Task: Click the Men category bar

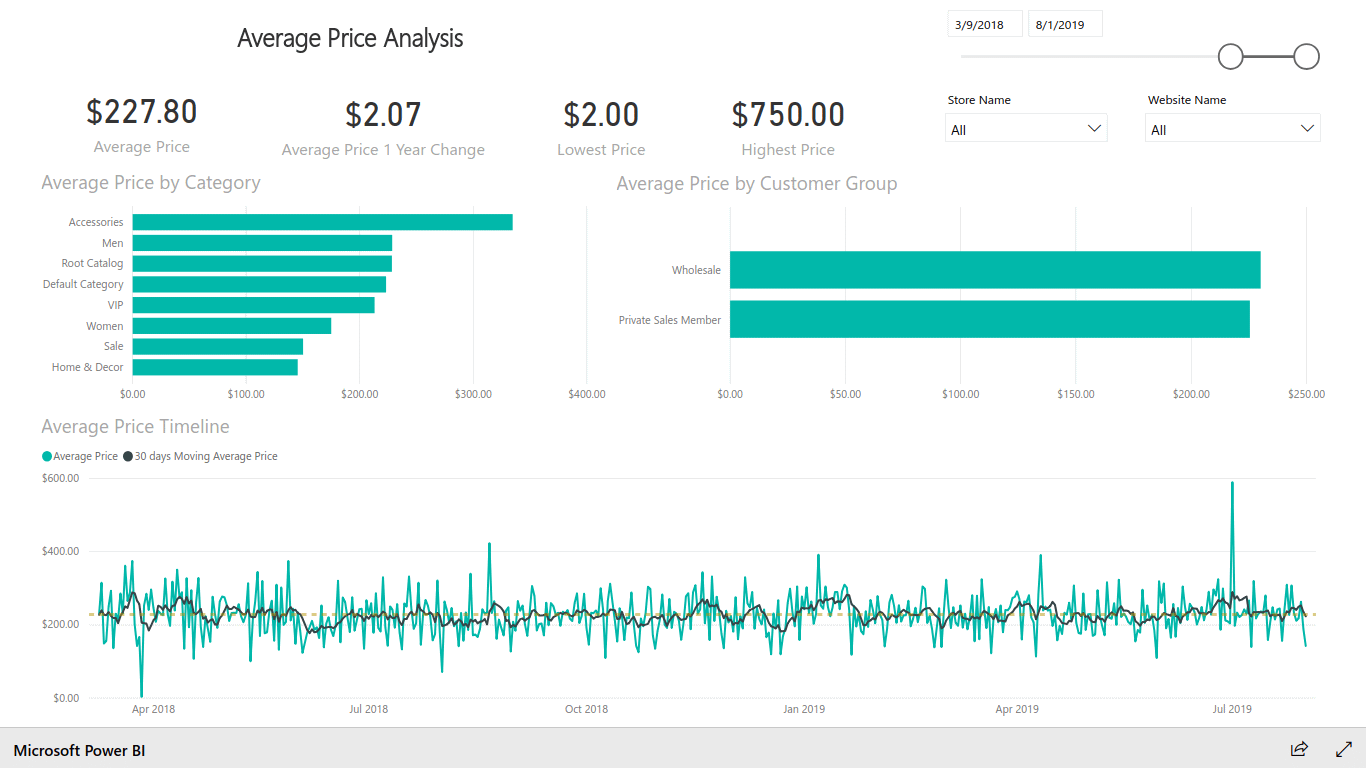Action: [x=263, y=242]
